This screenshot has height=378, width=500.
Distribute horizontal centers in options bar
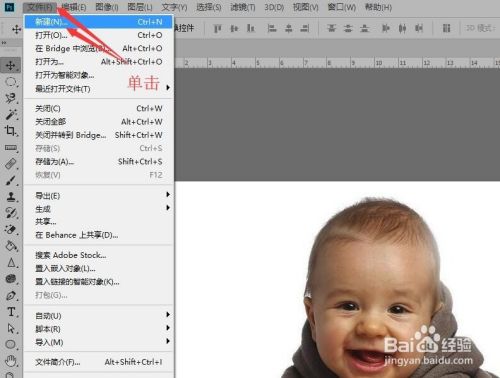coord(402,29)
